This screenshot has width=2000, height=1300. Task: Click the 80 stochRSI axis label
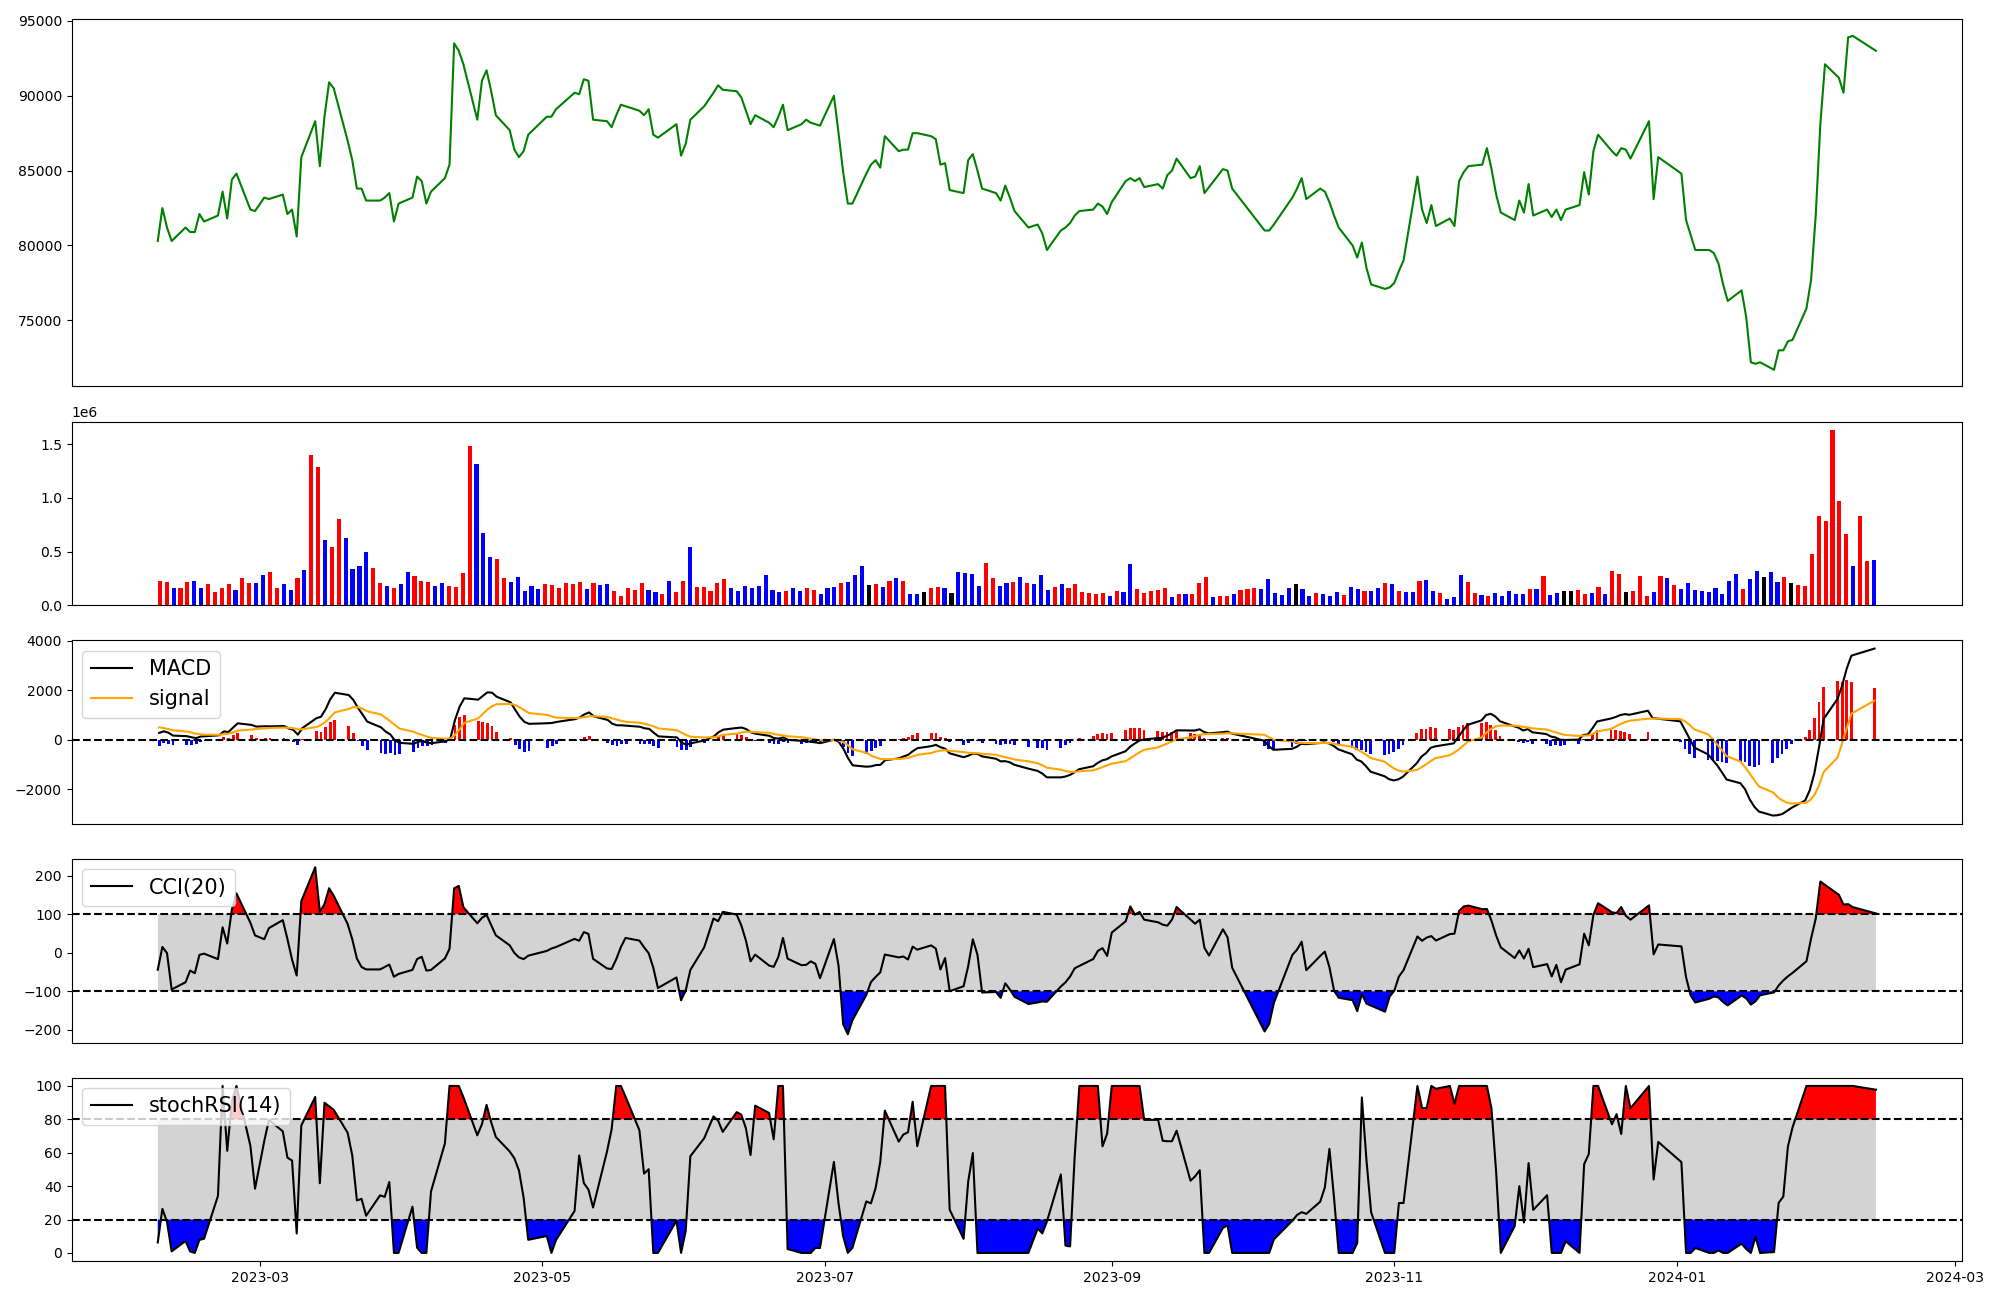tap(53, 1120)
